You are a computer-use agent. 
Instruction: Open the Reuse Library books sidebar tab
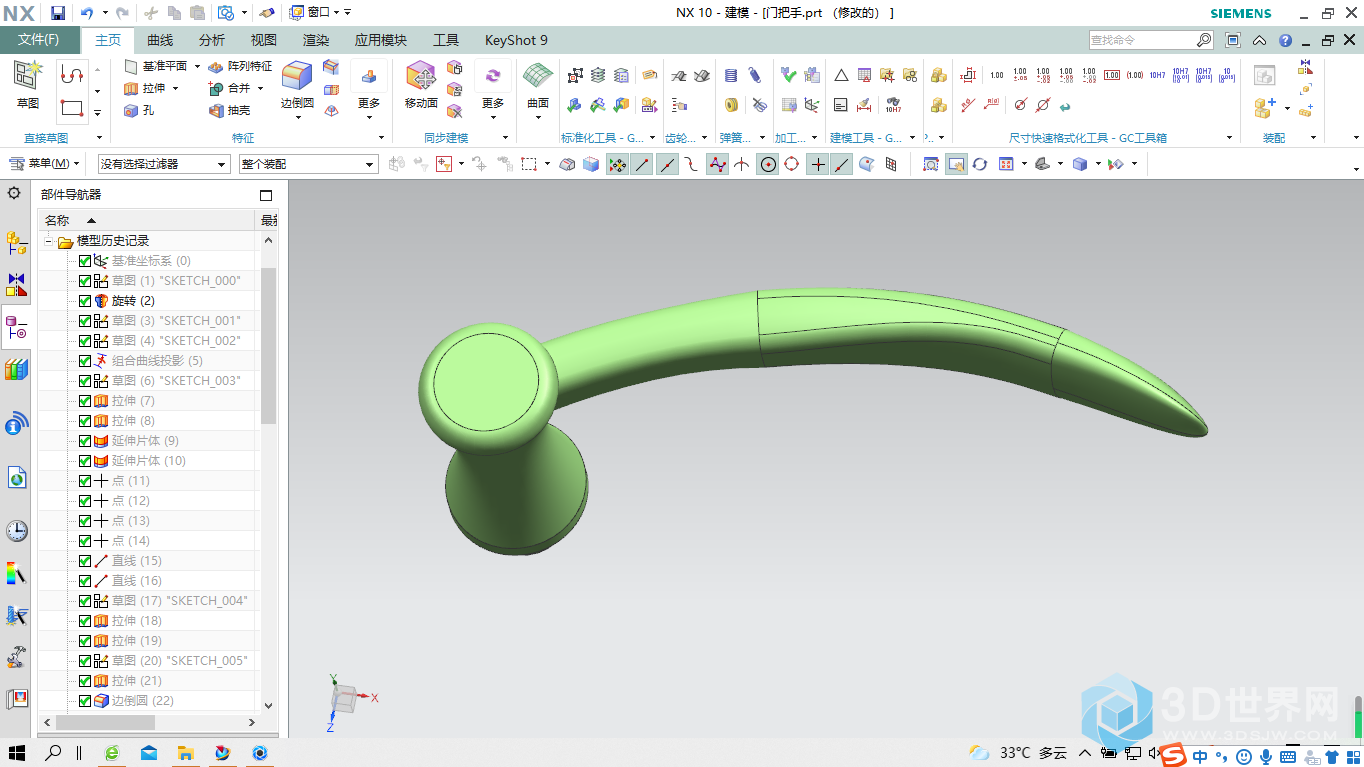[x=16, y=370]
